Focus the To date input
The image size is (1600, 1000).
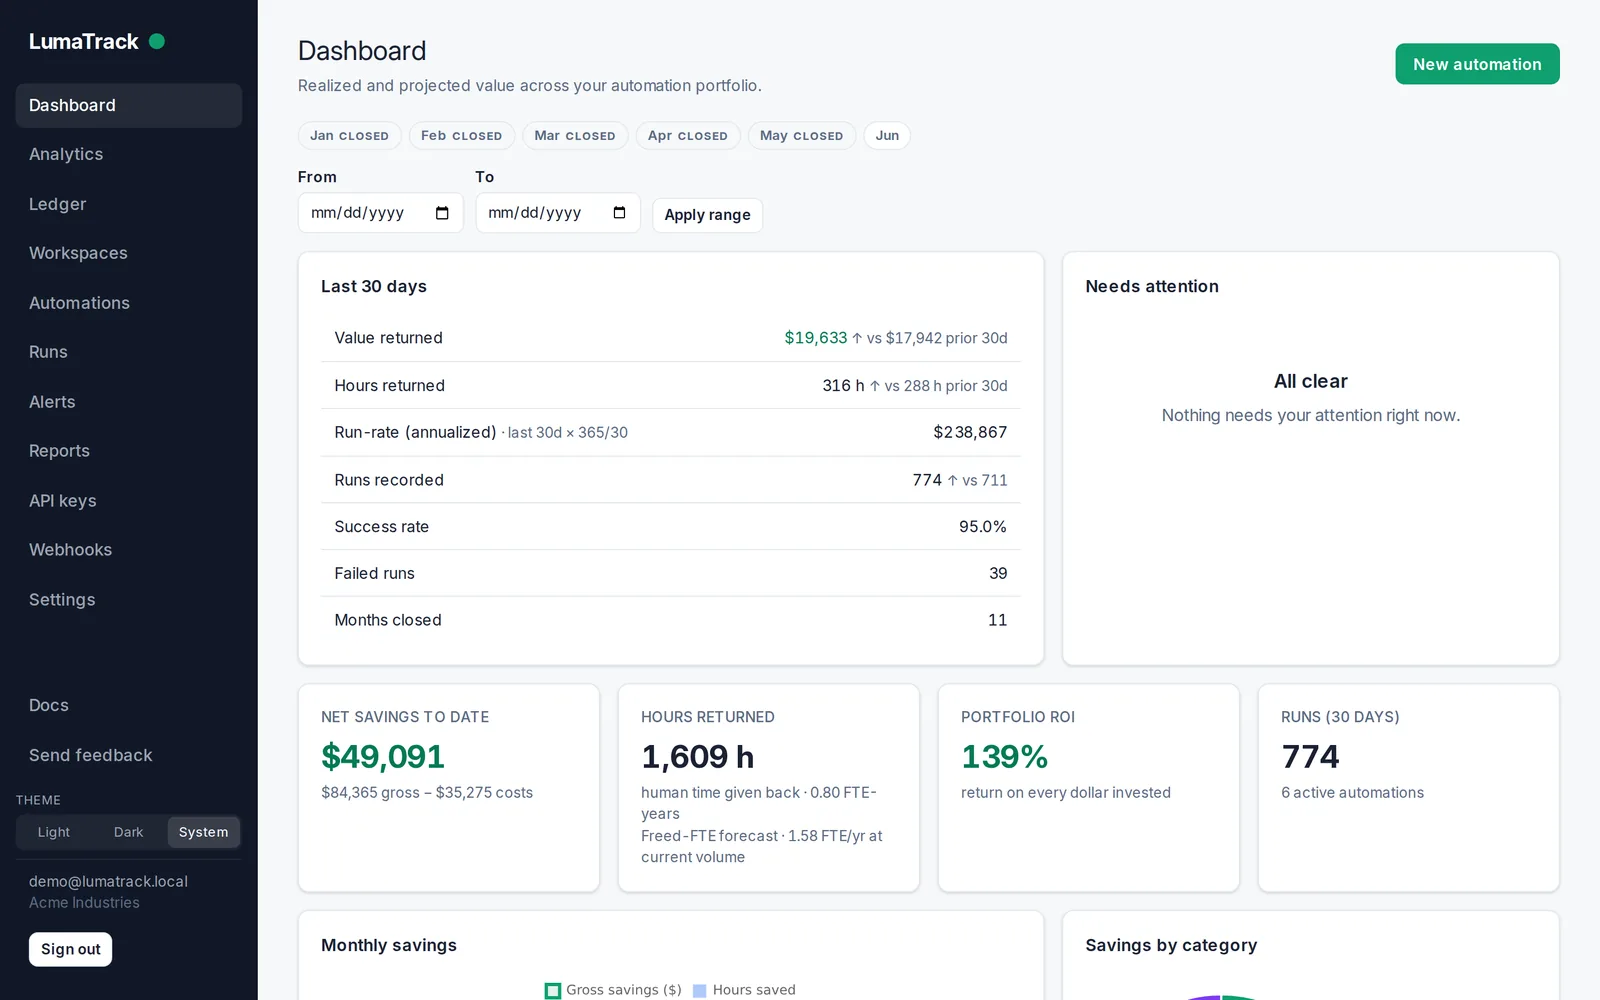coord(558,213)
